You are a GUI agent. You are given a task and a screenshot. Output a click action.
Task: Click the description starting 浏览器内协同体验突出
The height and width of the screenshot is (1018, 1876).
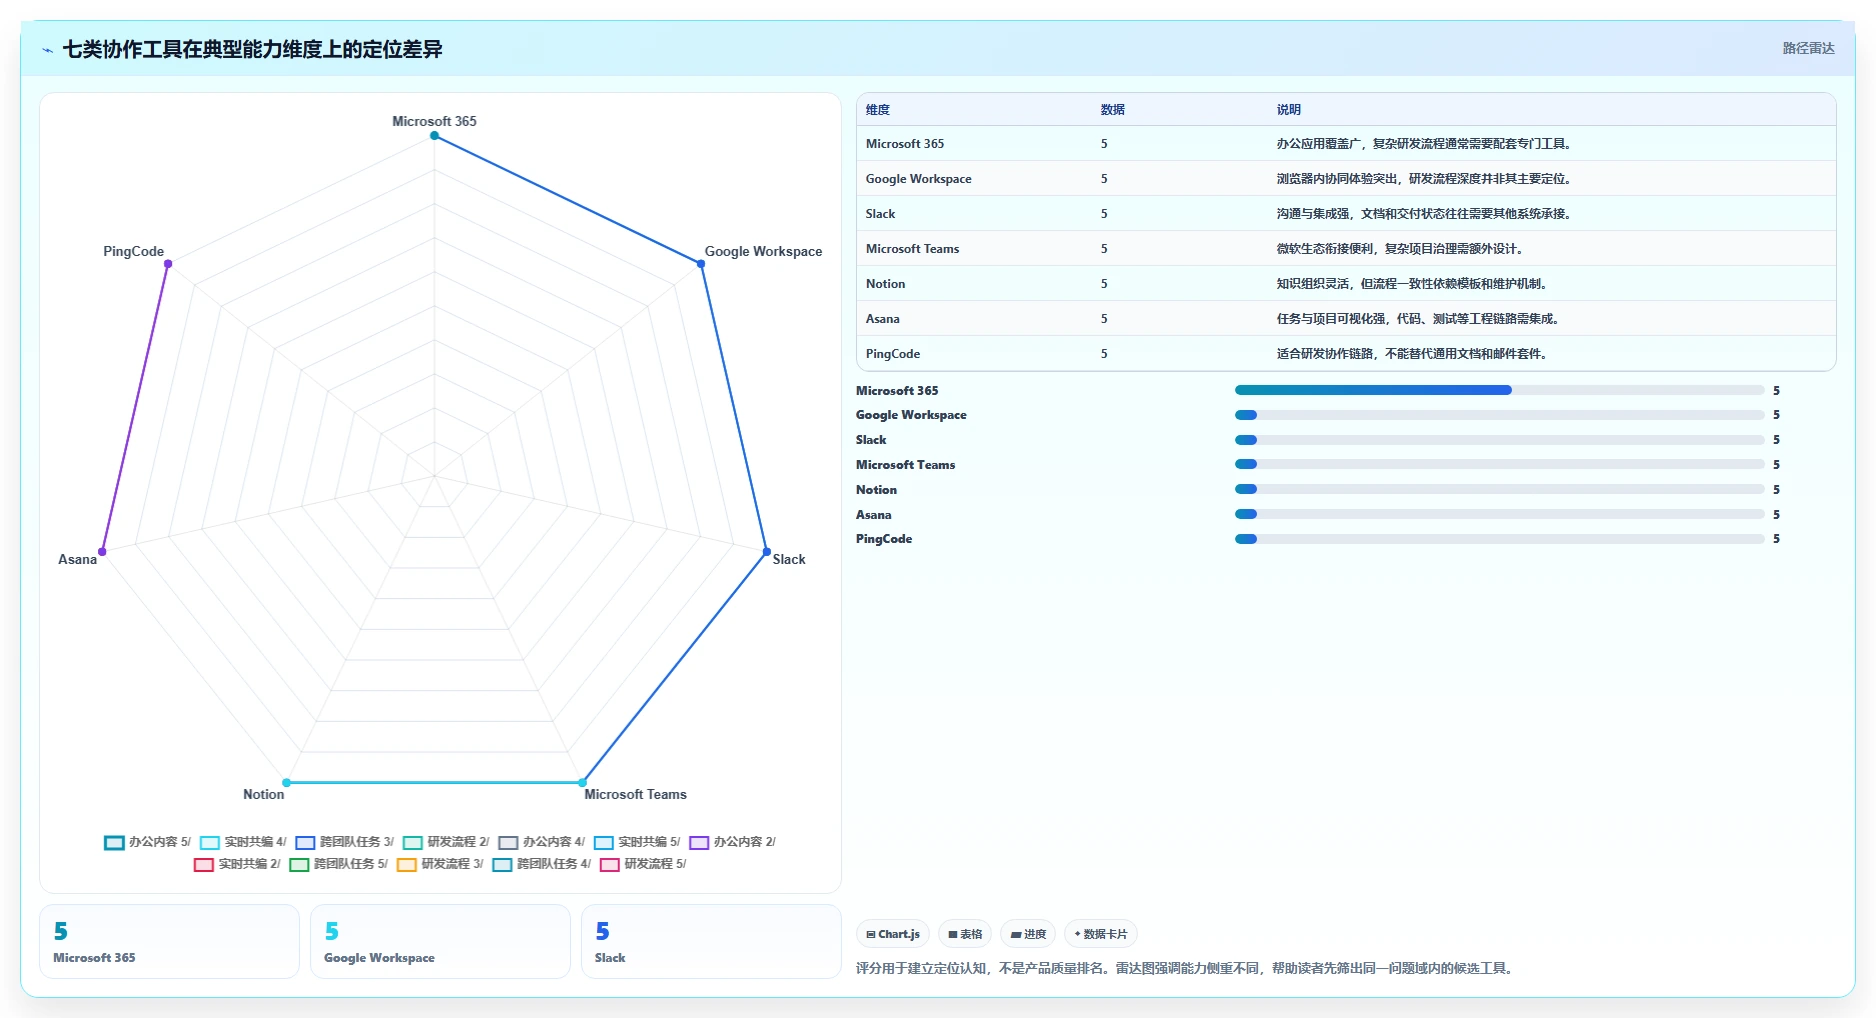pyautogui.click(x=1426, y=179)
